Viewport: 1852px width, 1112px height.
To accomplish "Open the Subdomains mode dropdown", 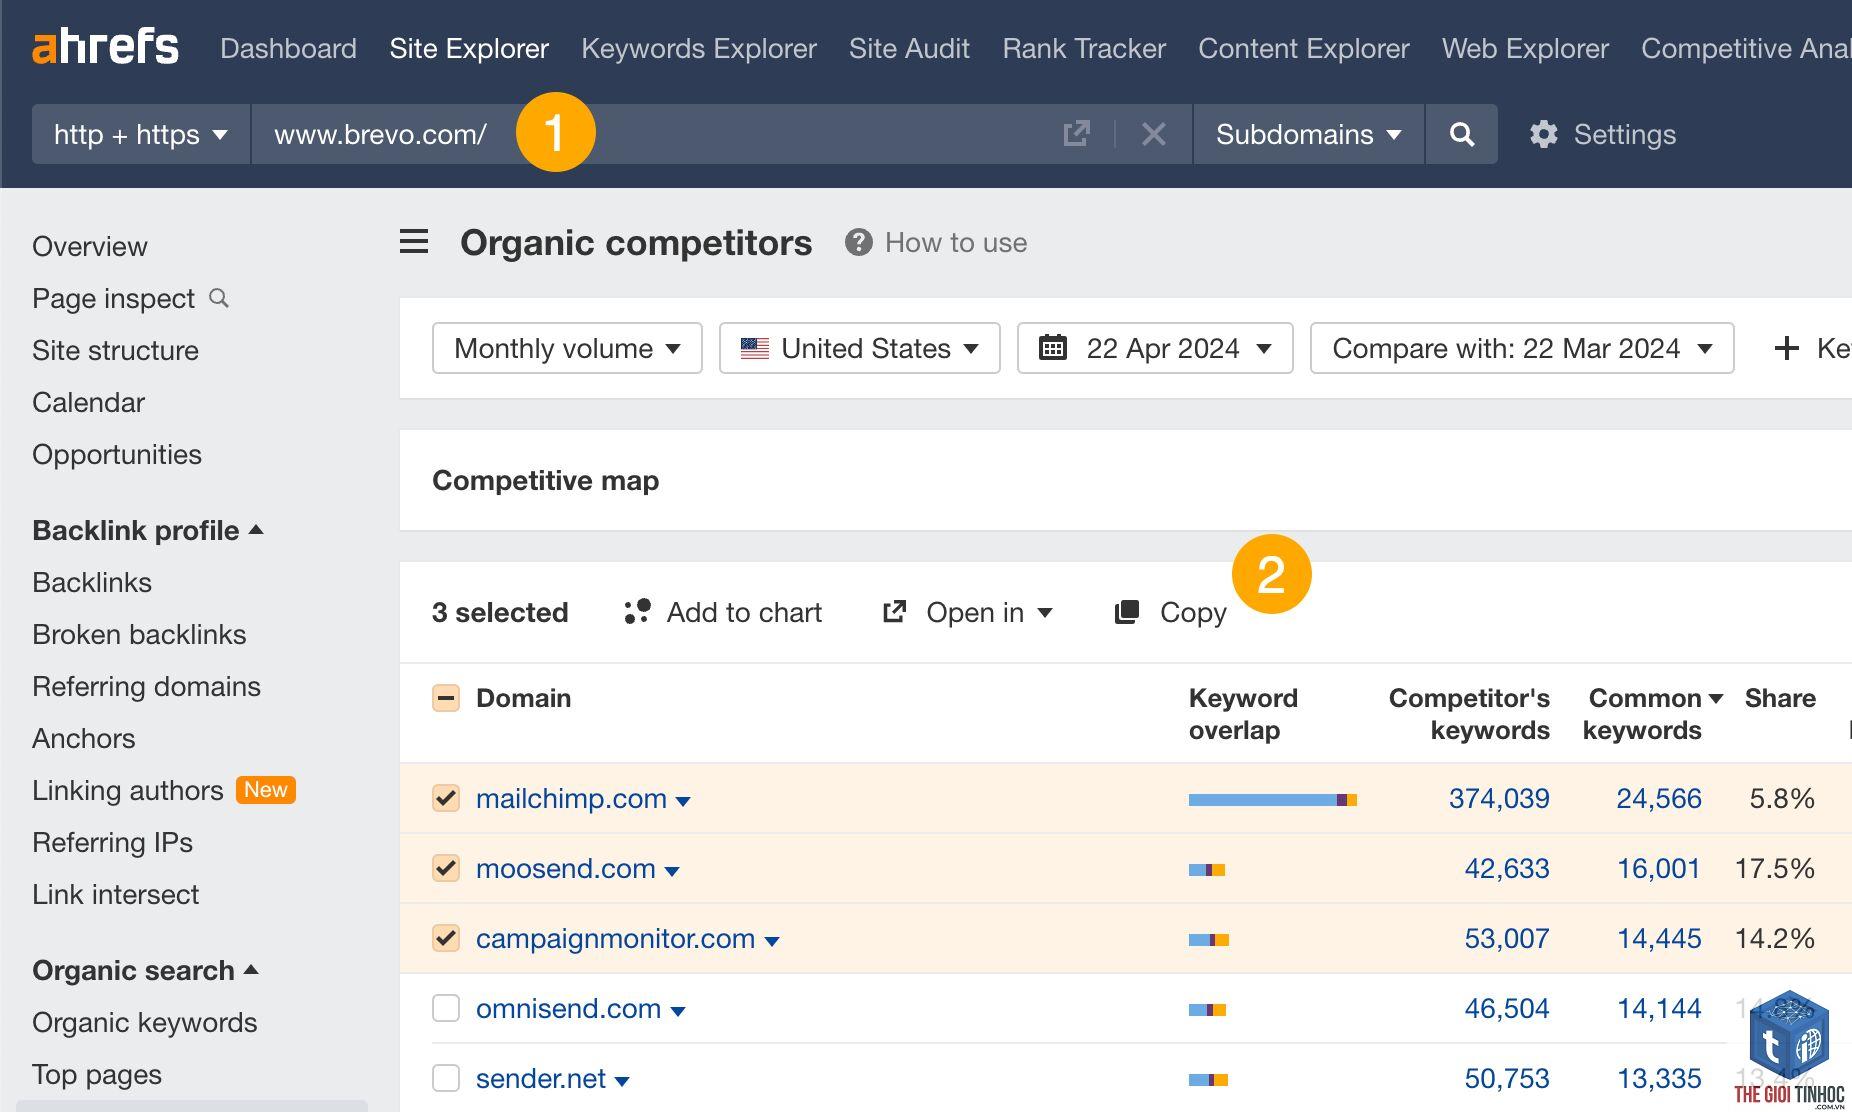I will [1308, 134].
